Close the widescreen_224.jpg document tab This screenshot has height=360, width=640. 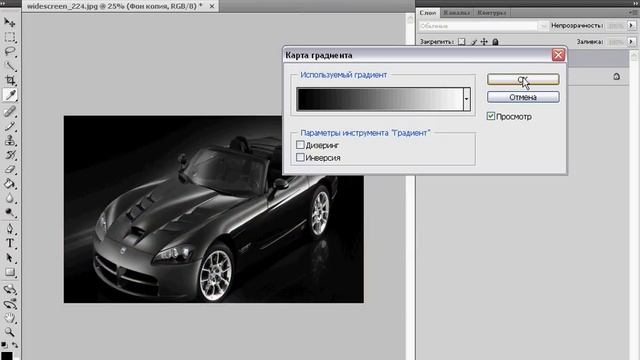(x=212, y=6)
